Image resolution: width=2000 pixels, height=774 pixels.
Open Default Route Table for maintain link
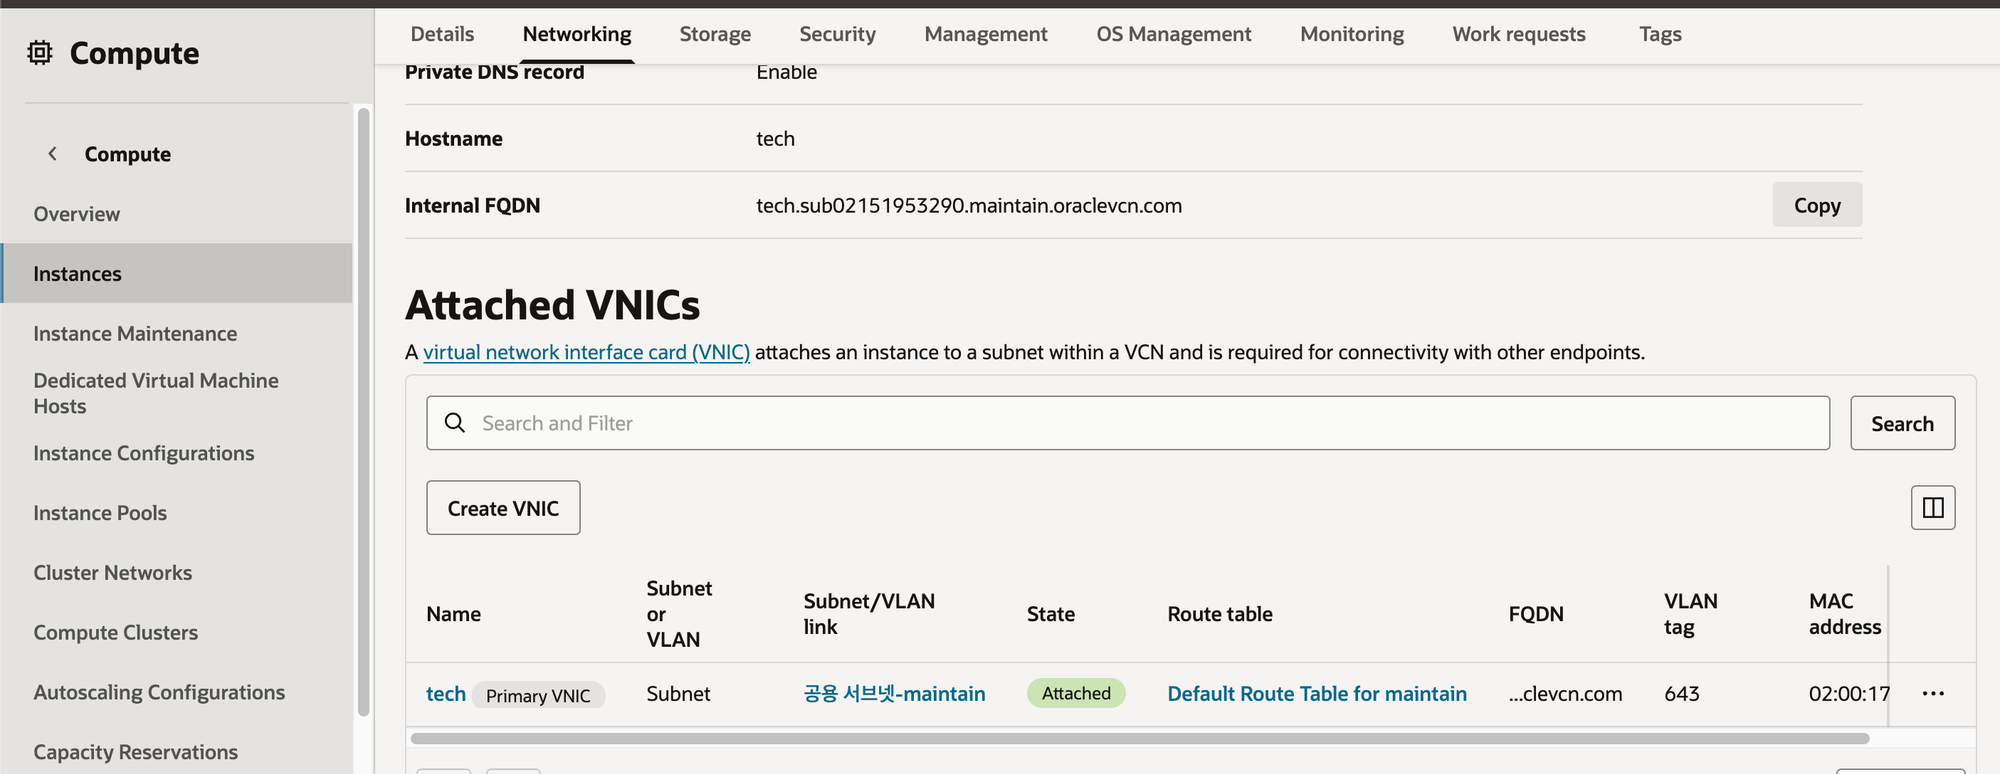point(1316,694)
